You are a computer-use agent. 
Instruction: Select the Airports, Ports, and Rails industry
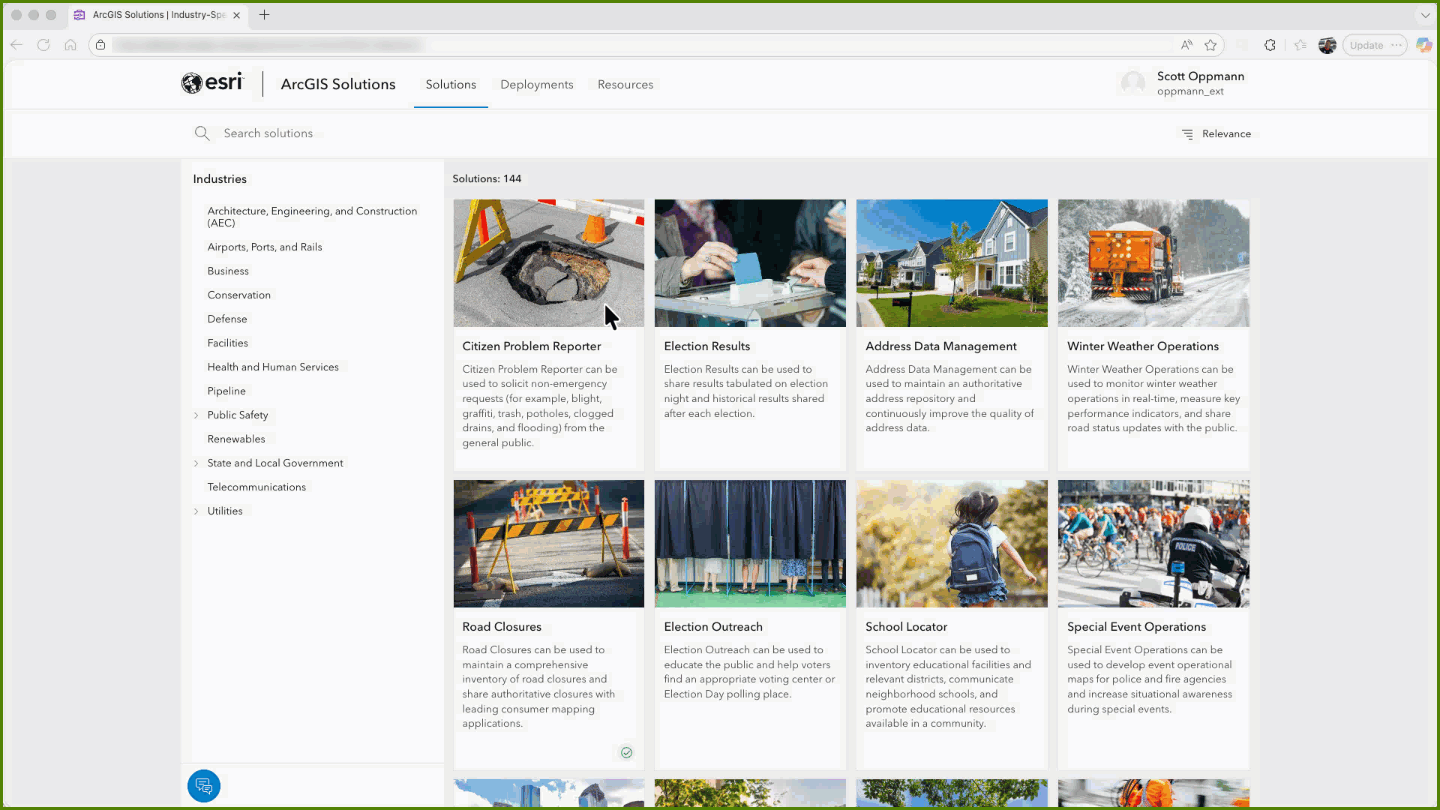click(265, 247)
